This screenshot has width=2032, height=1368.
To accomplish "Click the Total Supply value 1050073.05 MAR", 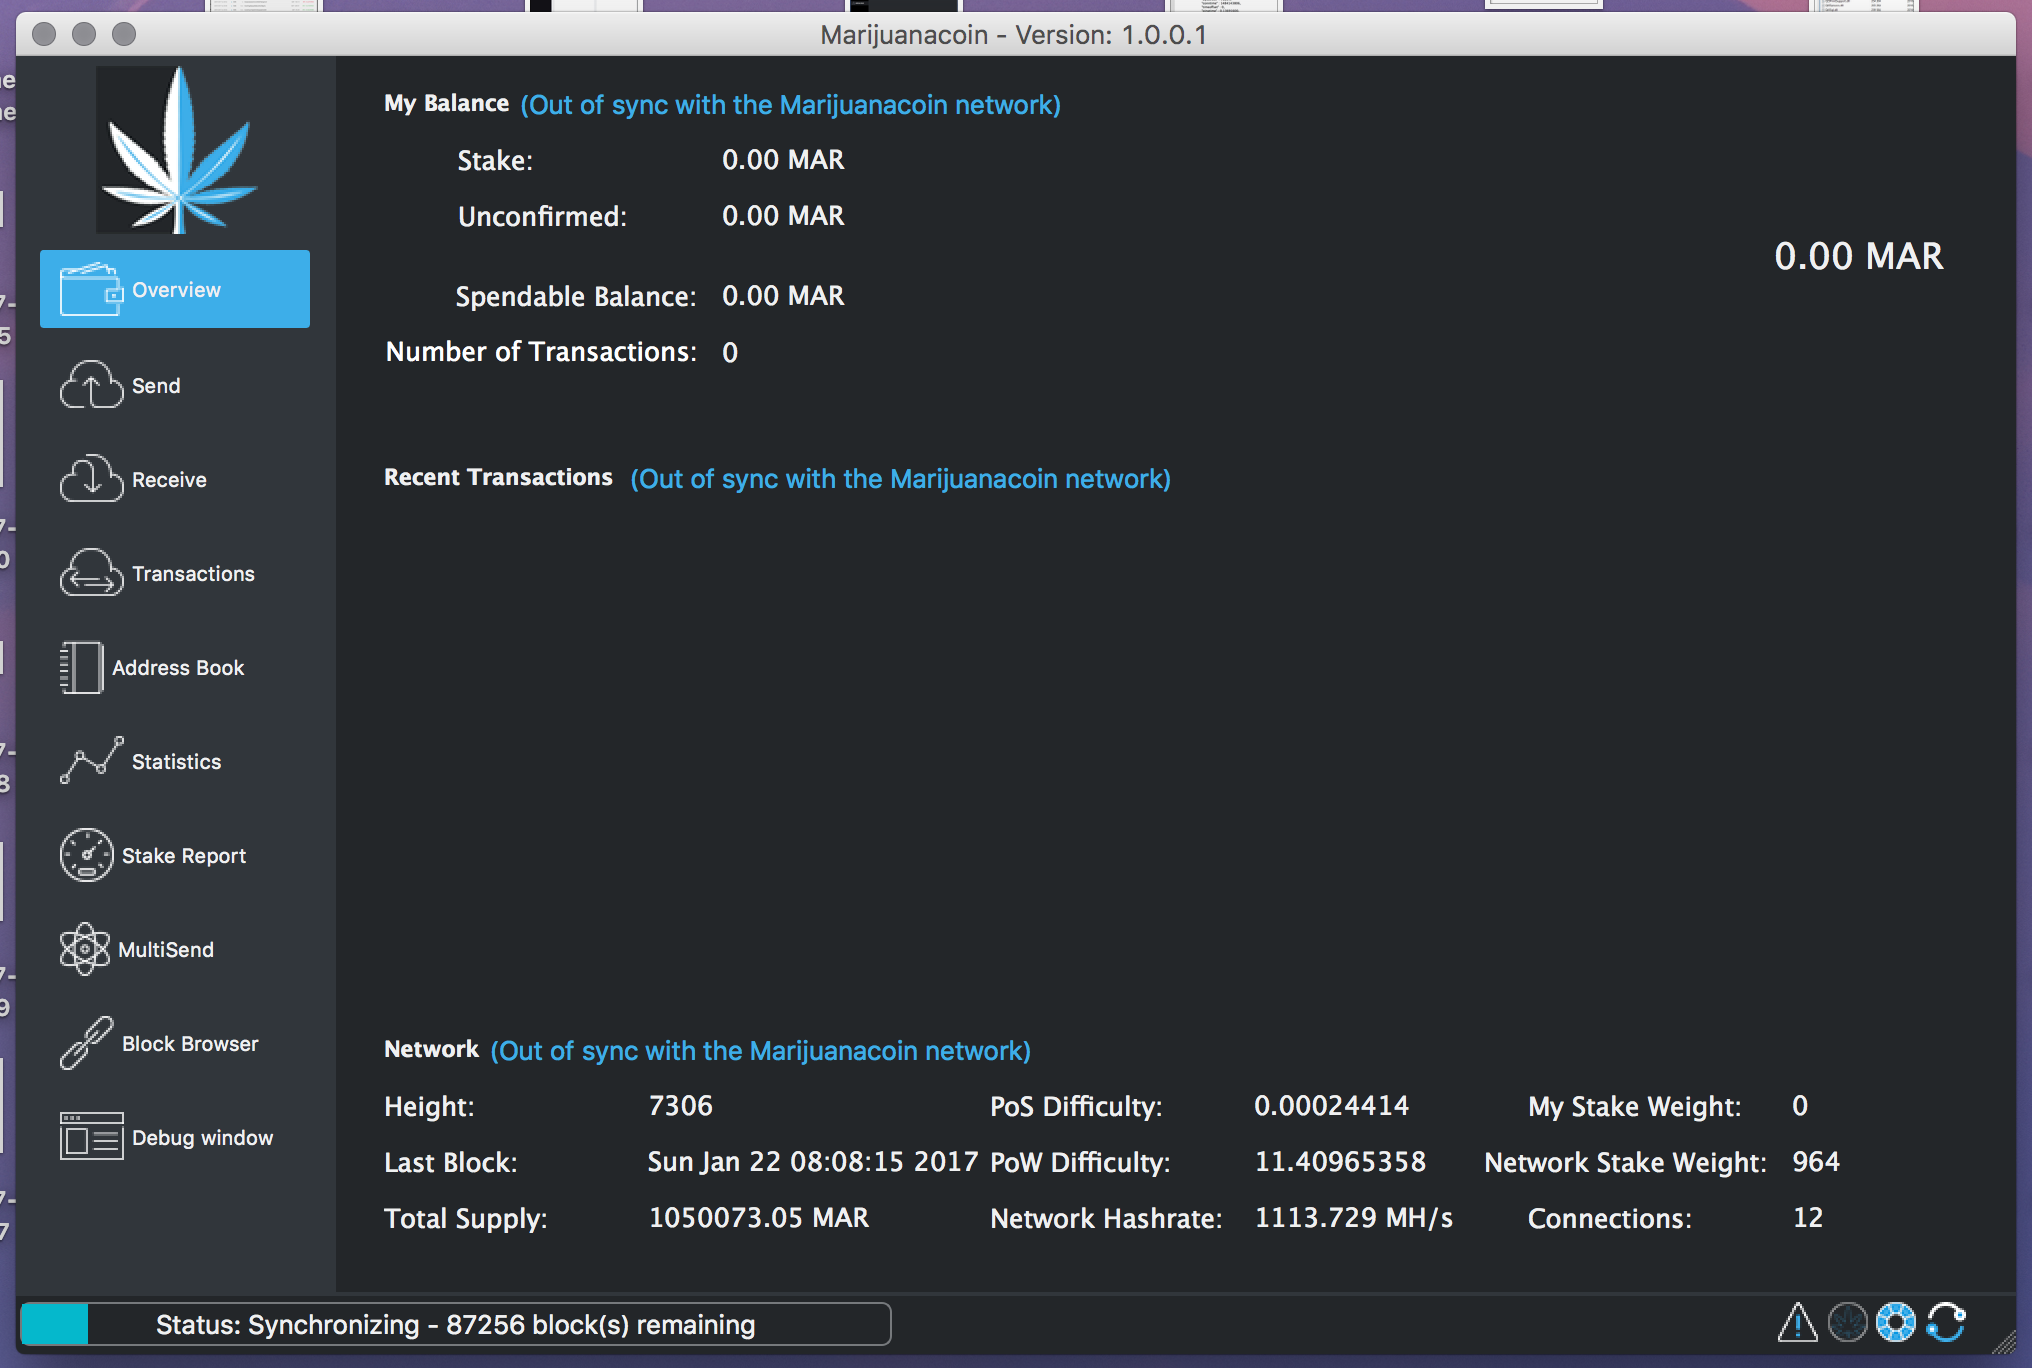I will pyautogui.click(x=758, y=1218).
